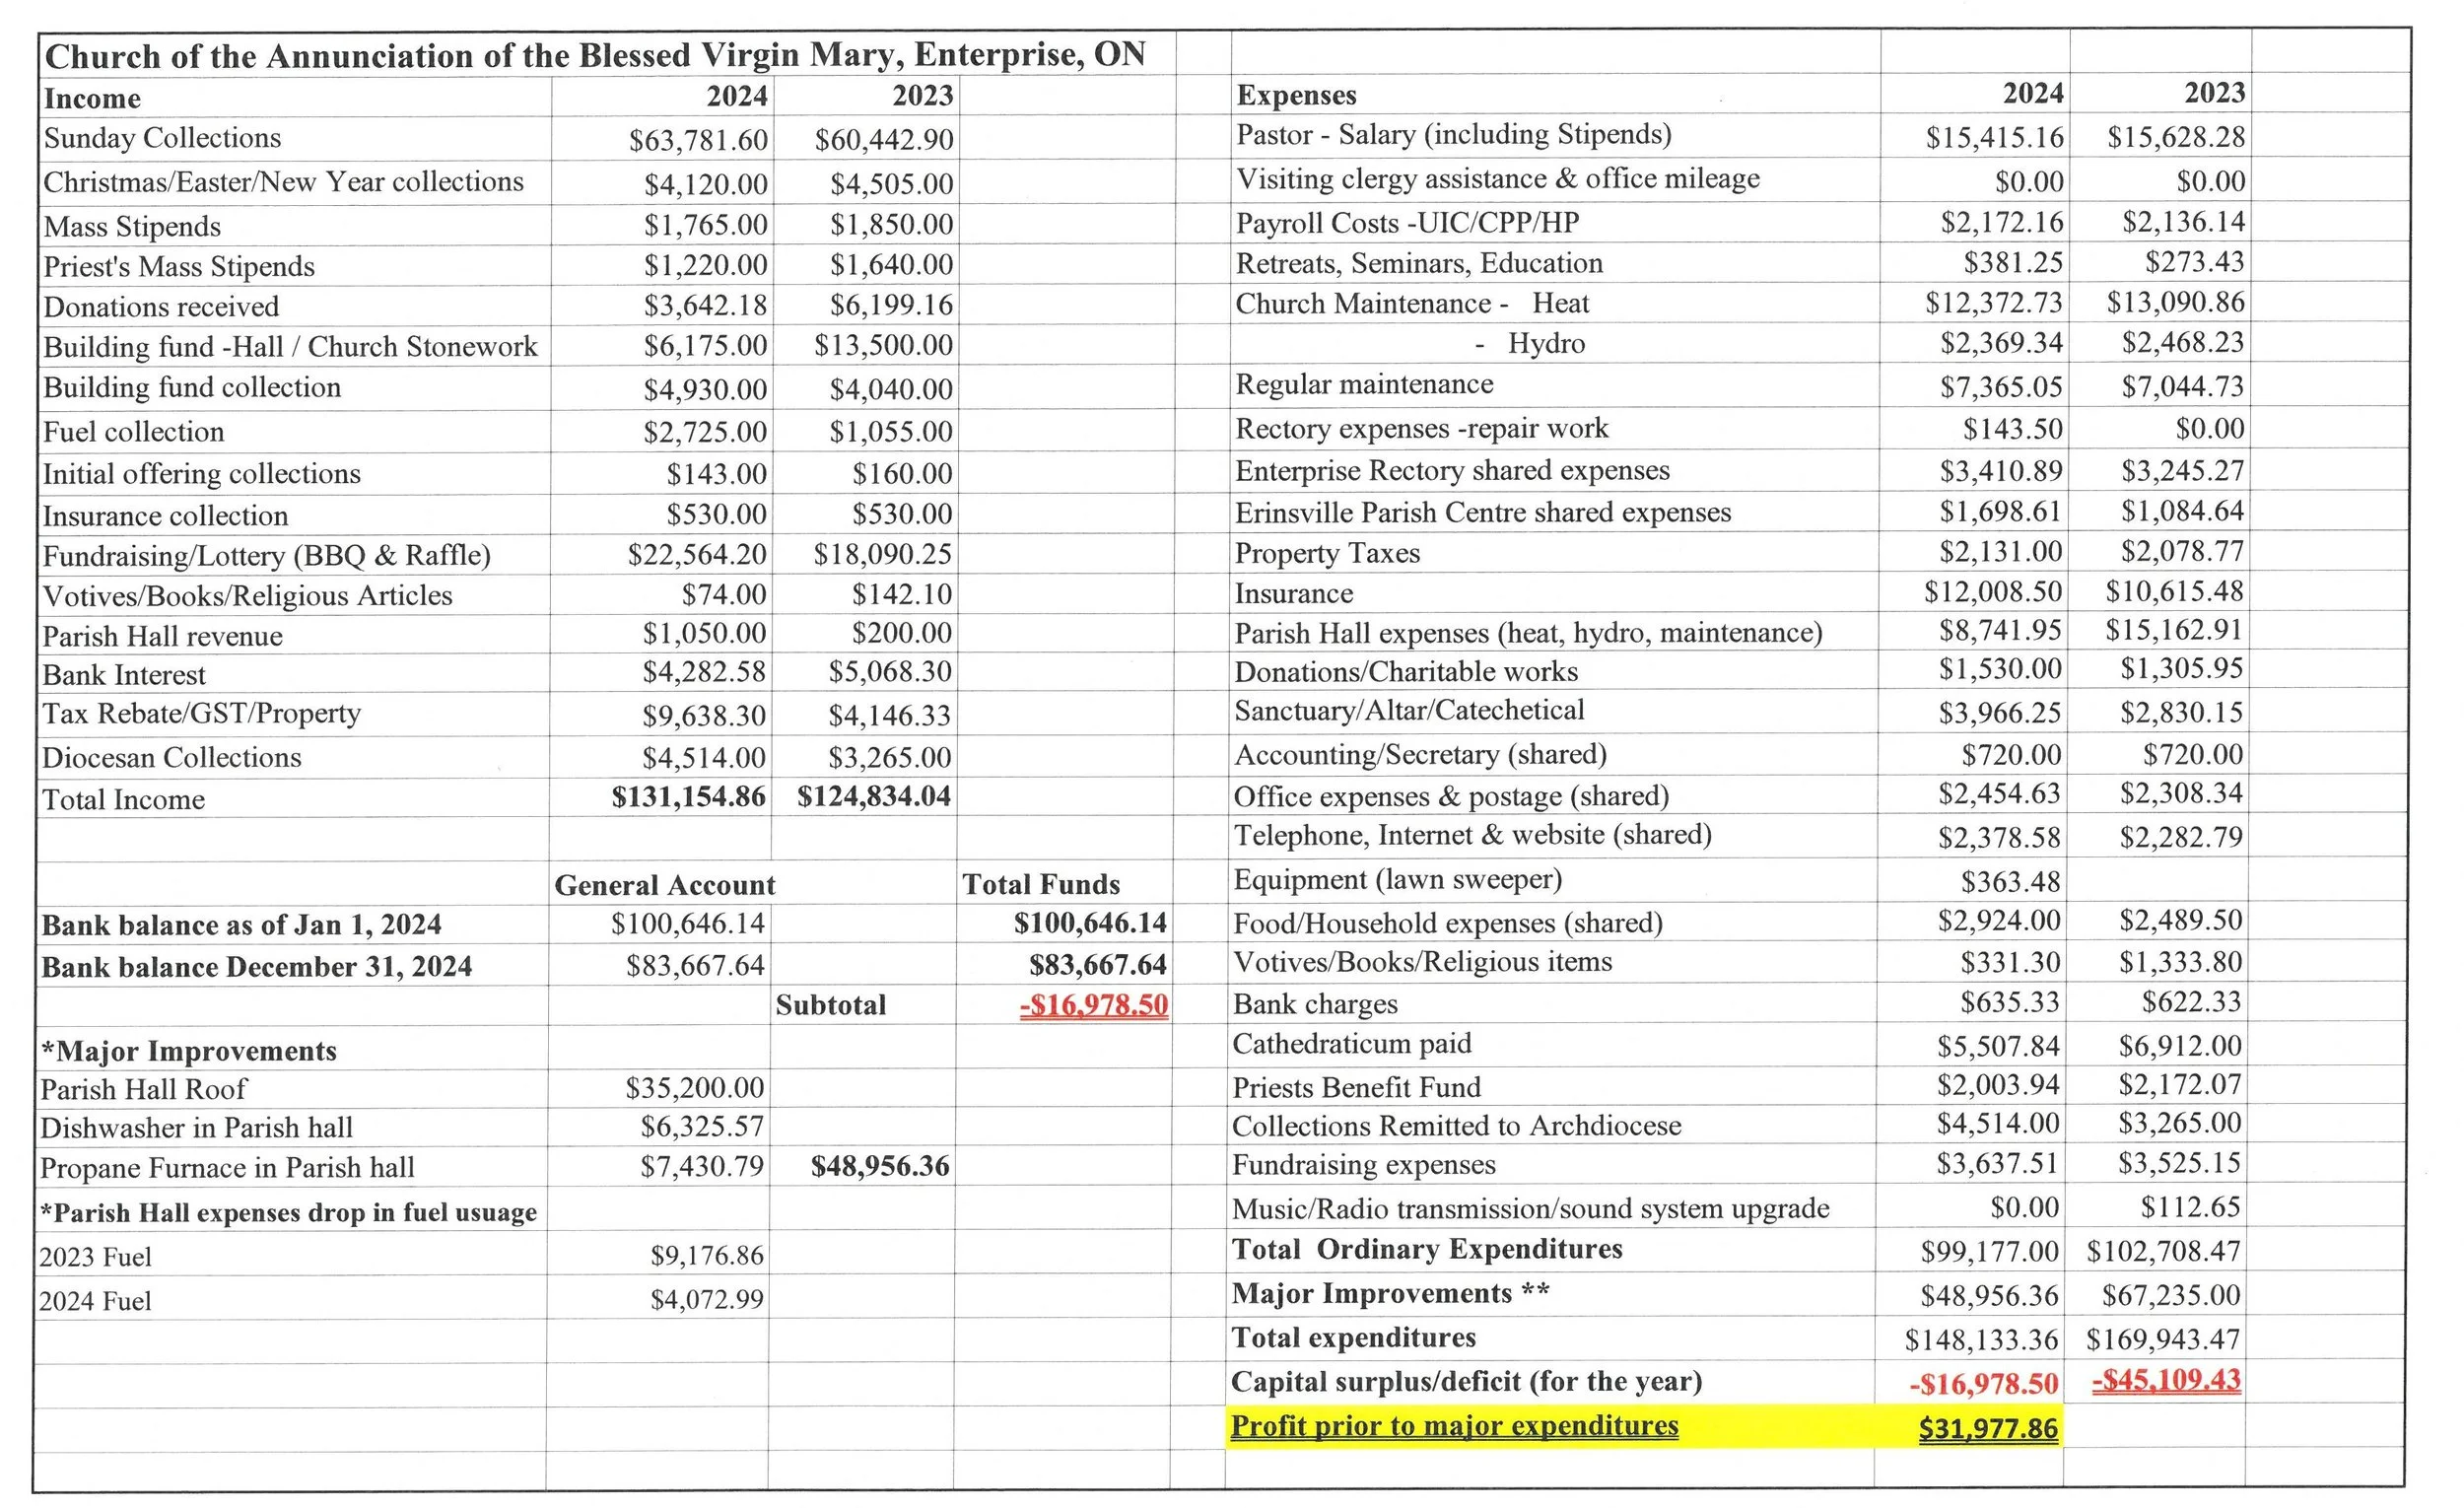The width and height of the screenshot is (2464, 1508).
Task: Click the Total Funds column heading
Action: coord(1040,884)
